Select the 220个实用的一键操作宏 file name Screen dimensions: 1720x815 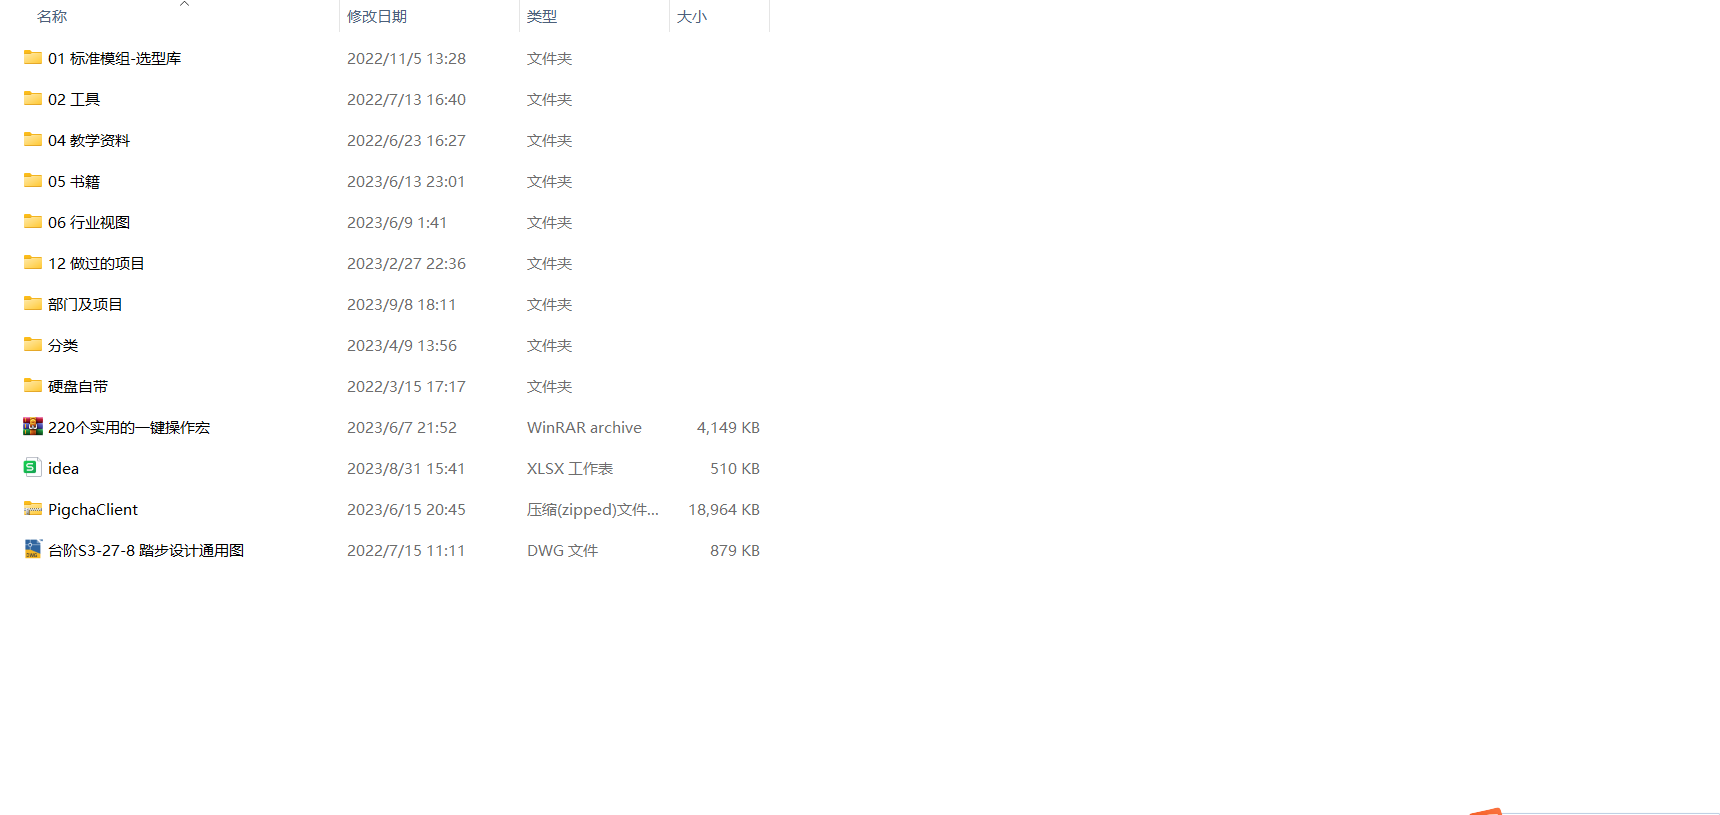129,428
